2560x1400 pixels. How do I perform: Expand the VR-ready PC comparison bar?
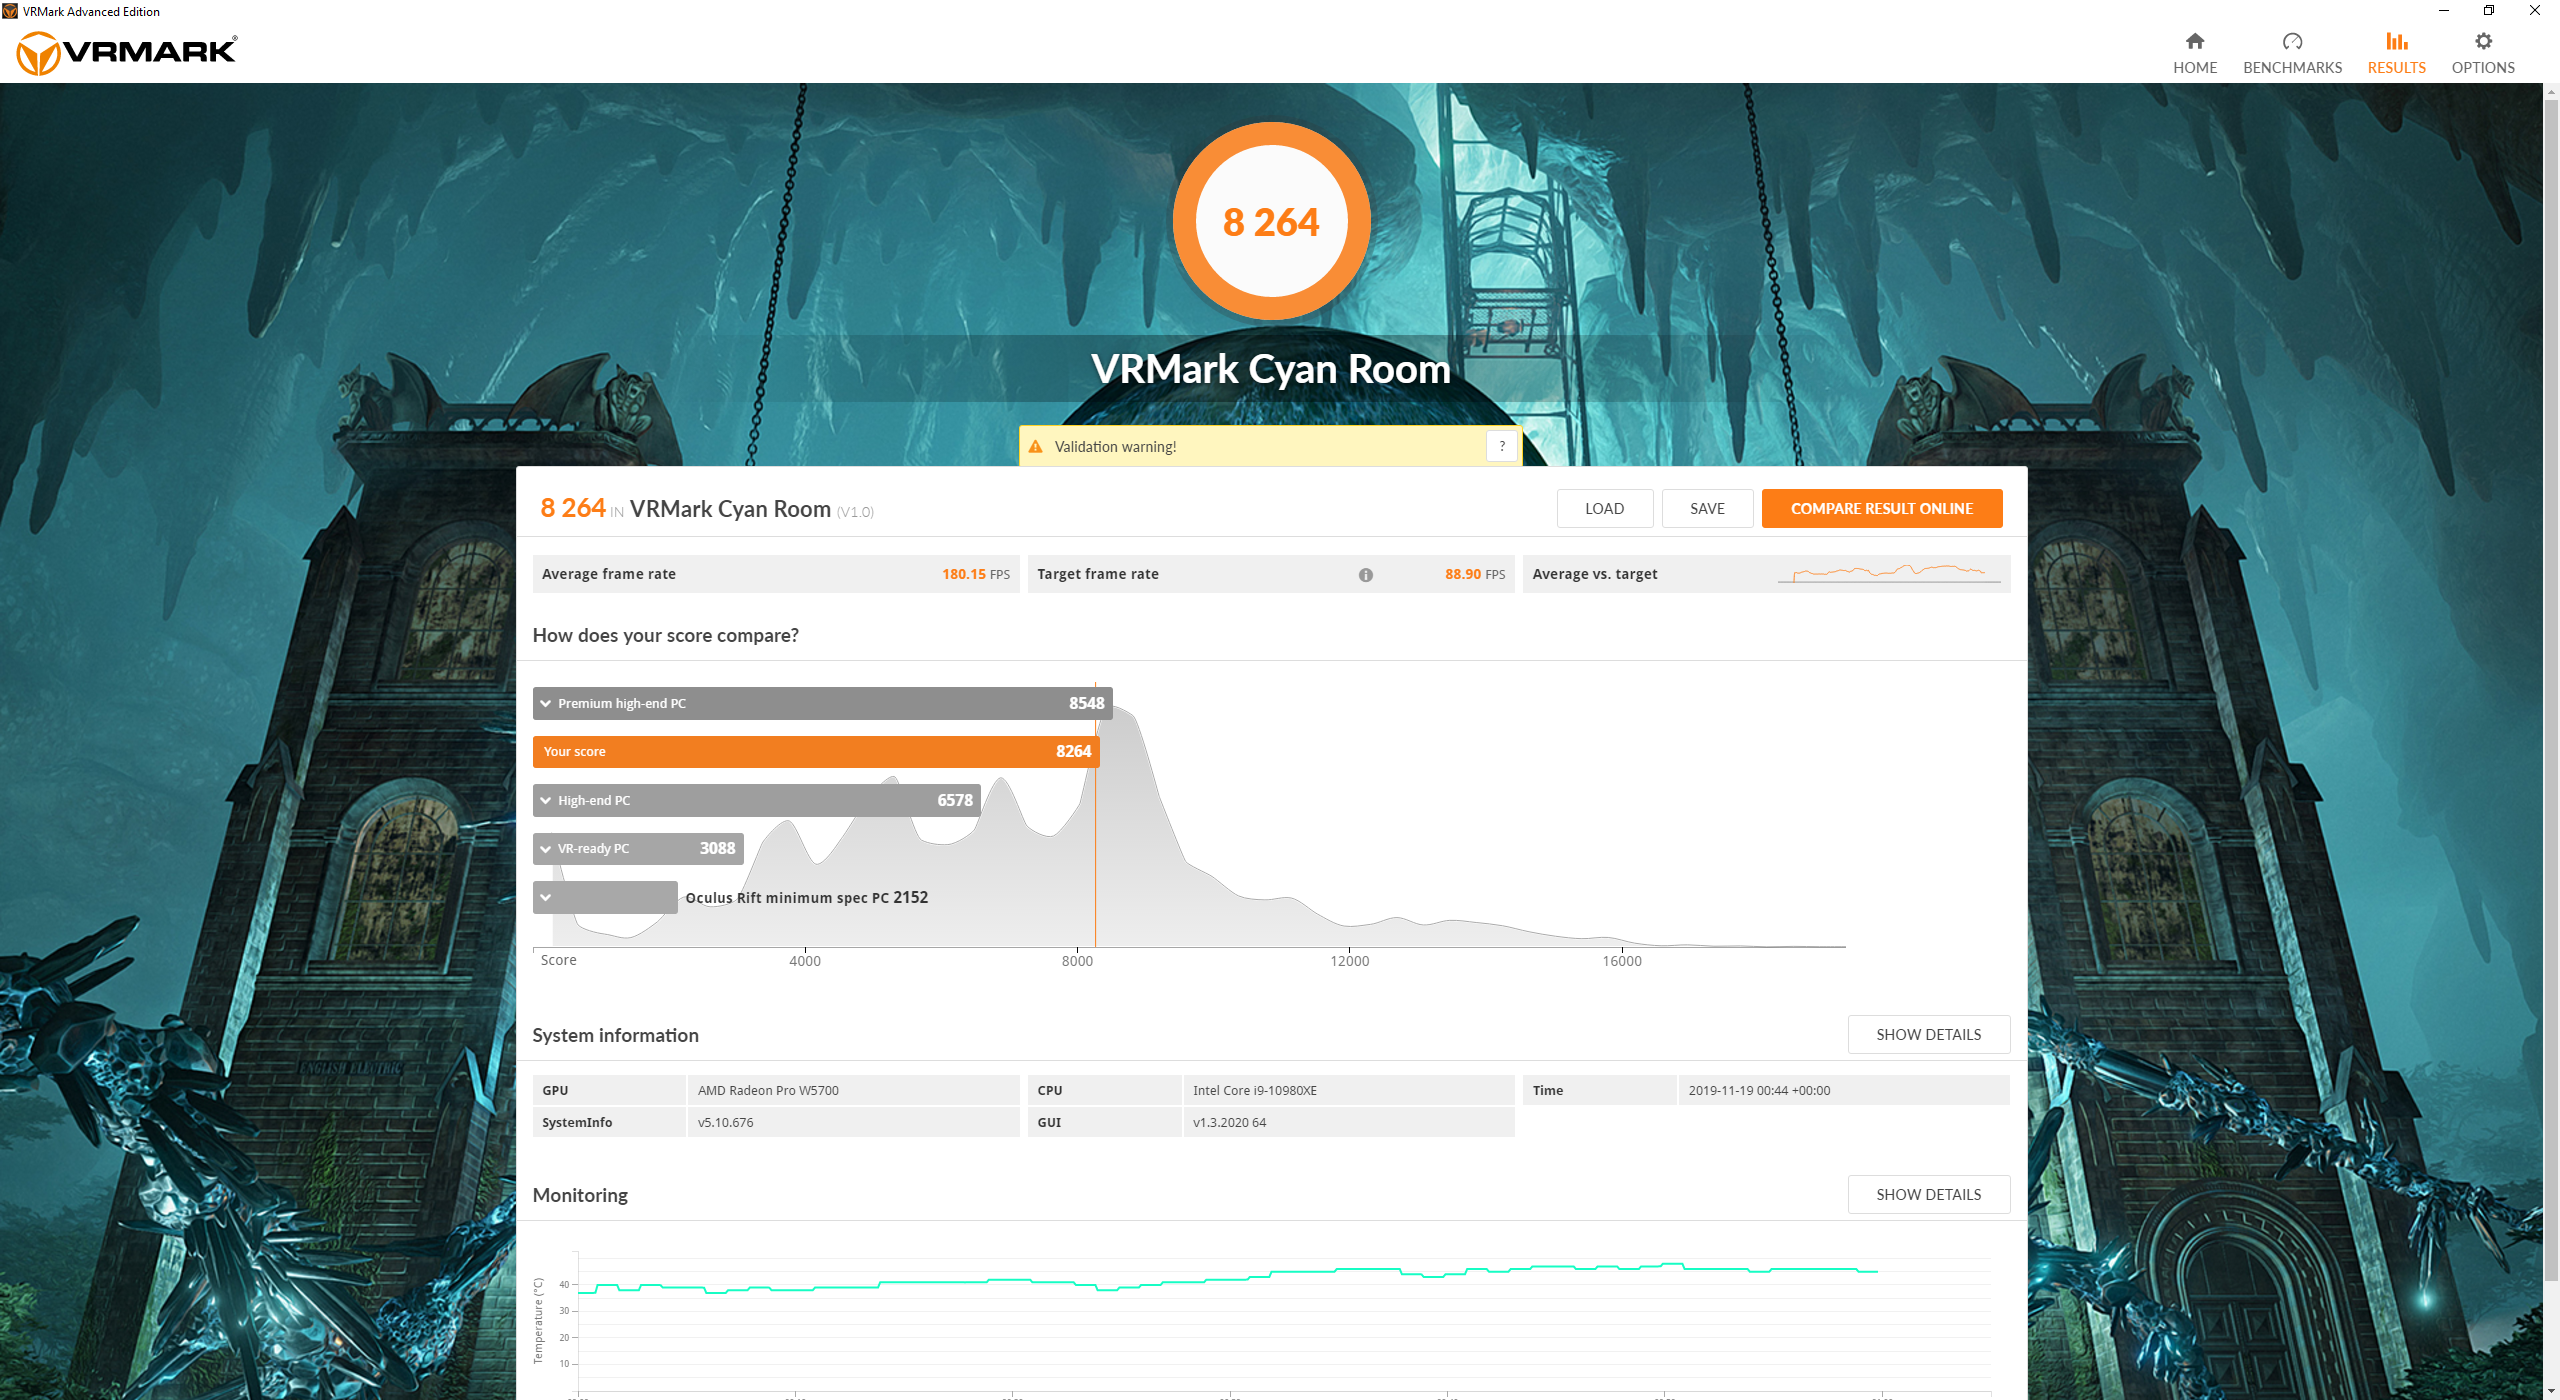click(546, 849)
